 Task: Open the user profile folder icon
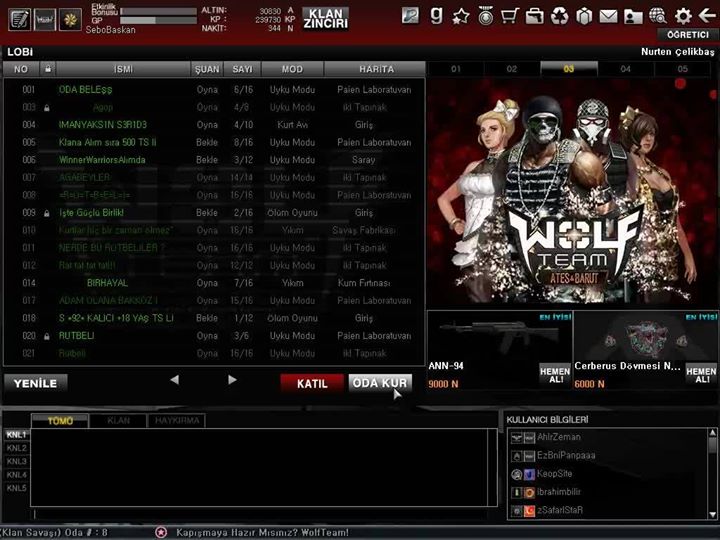(x=633, y=17)
